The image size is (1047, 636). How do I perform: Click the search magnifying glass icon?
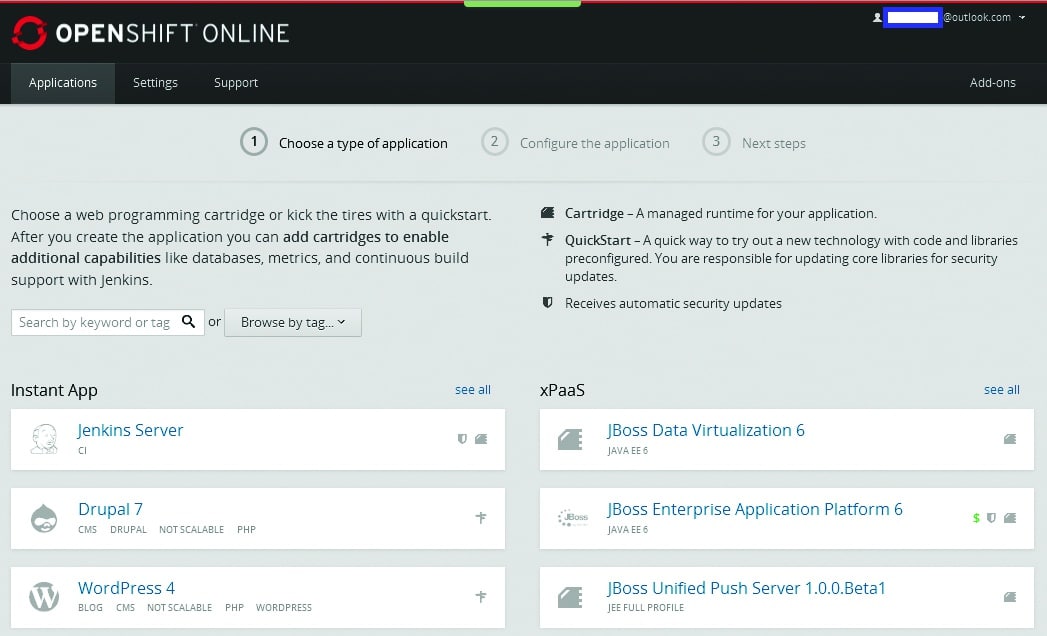[189, 322]
